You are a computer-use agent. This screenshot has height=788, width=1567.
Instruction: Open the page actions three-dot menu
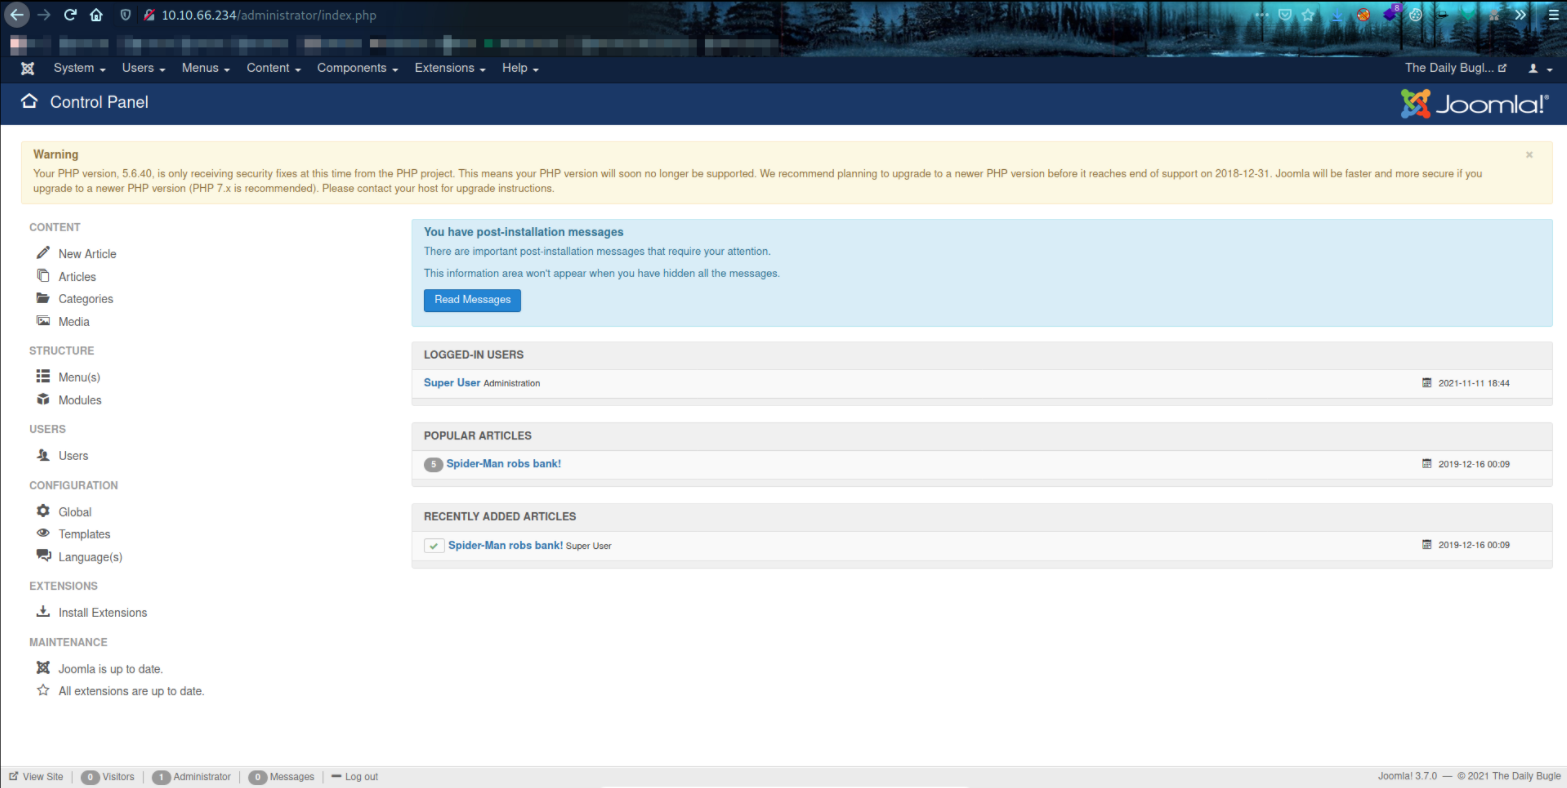[x=1262, y=15]
